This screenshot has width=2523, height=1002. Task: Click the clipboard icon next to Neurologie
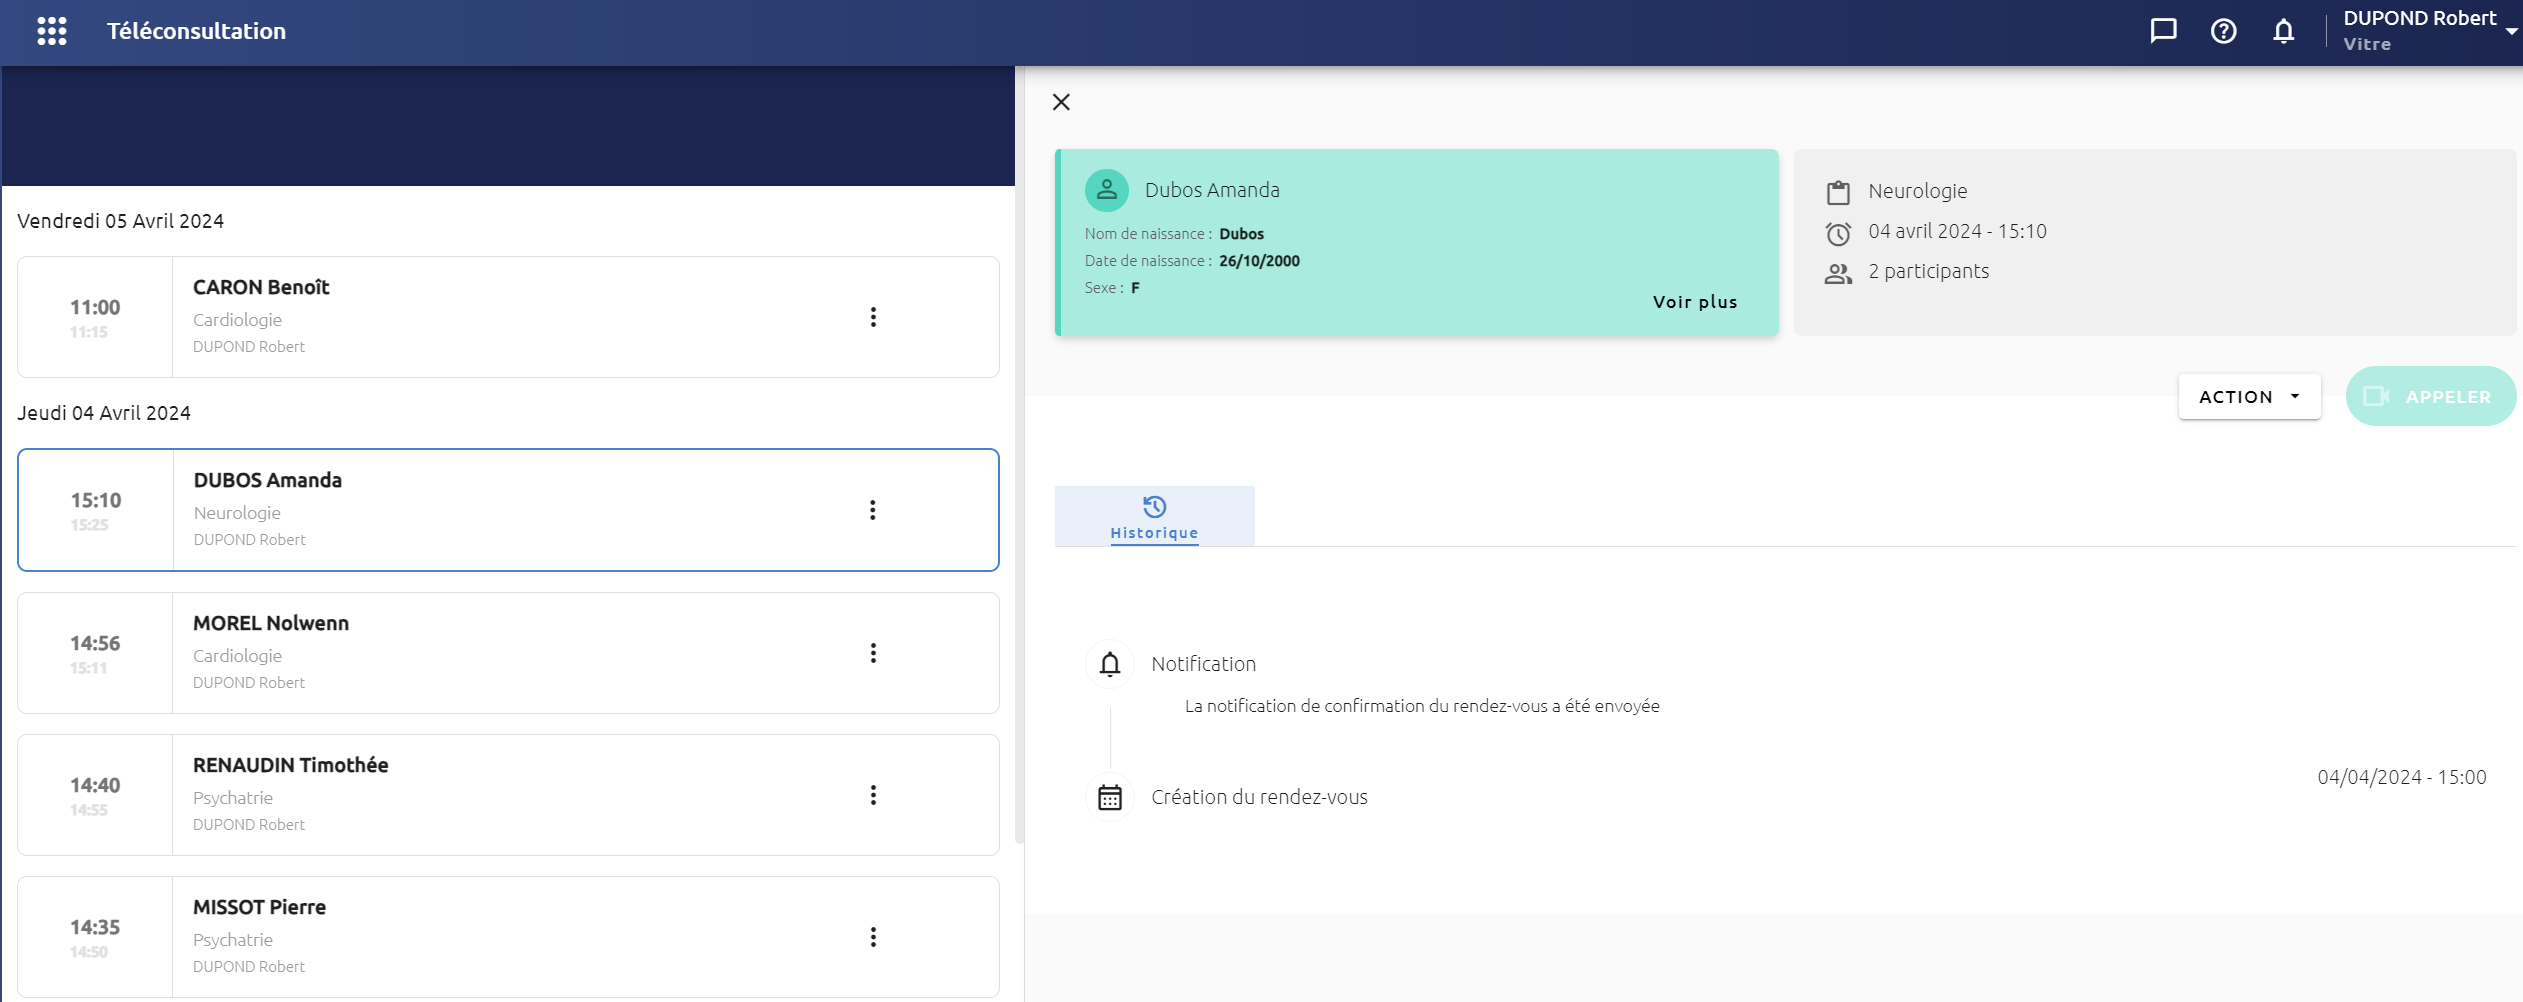click(x=1838, y=192)
